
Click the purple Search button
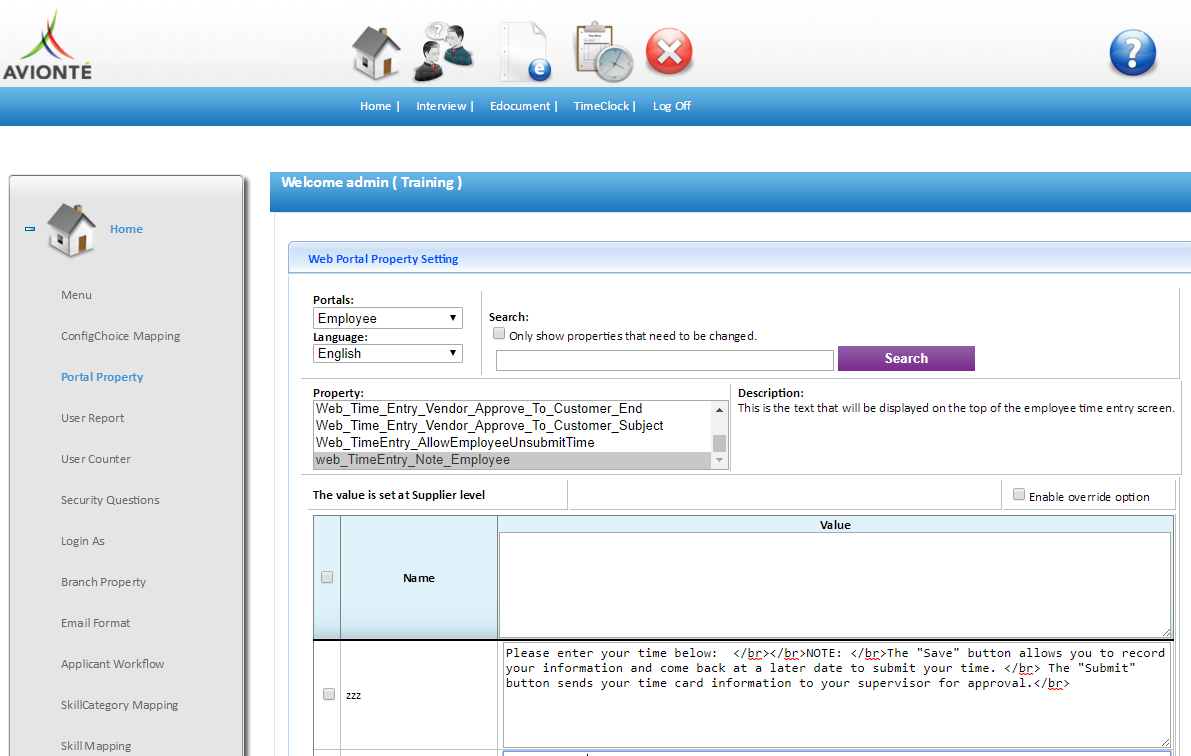pos(905,359)
